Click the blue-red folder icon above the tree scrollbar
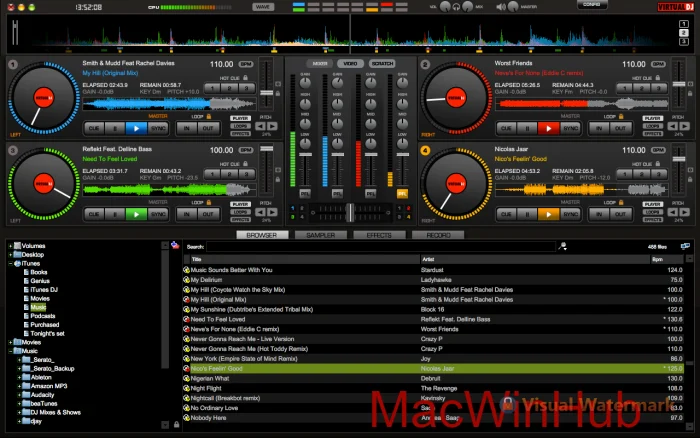 (x=175, y=245)
